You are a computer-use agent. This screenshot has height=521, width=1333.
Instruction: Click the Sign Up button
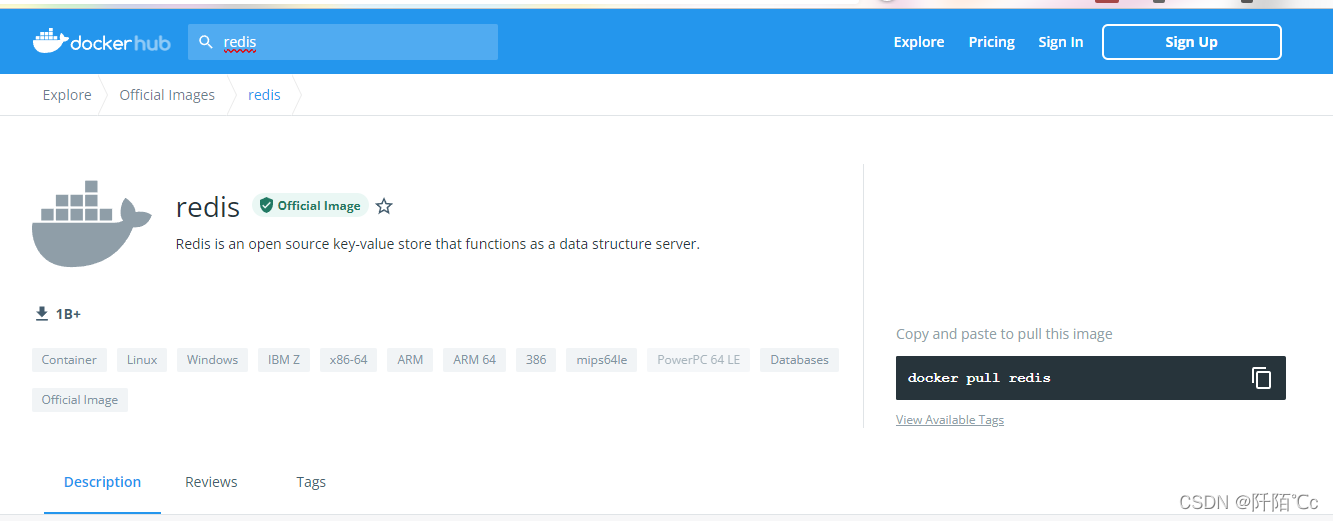coord(1191,42)
